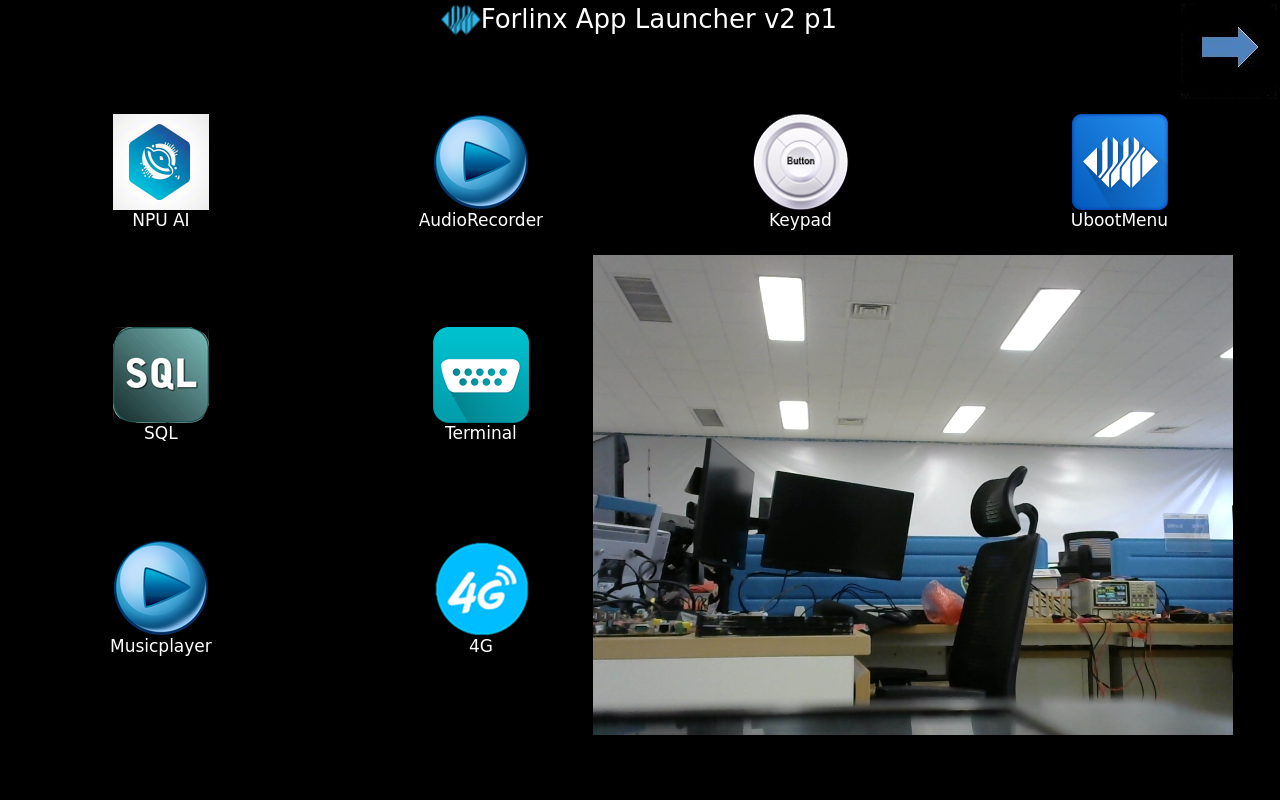Select the "Terminal" text label

tap(481, 433)
